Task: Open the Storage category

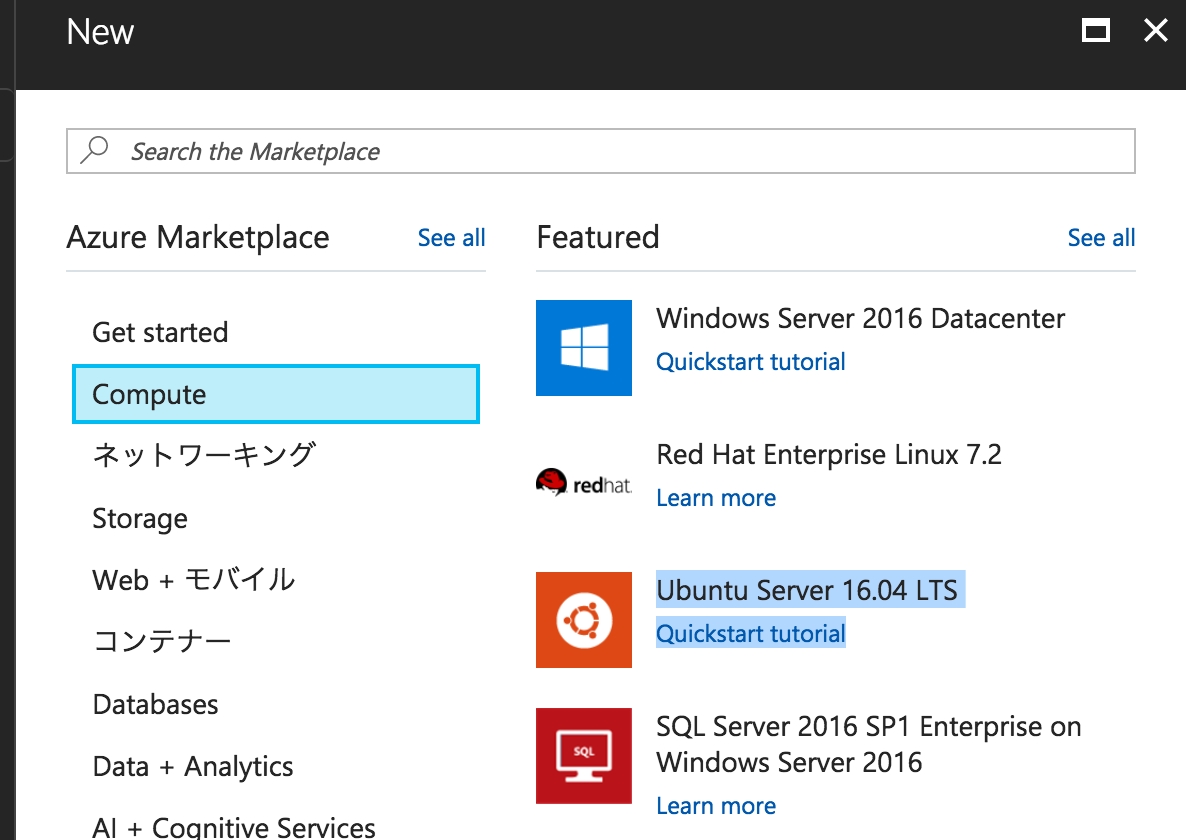Action: tap(139, 518)
